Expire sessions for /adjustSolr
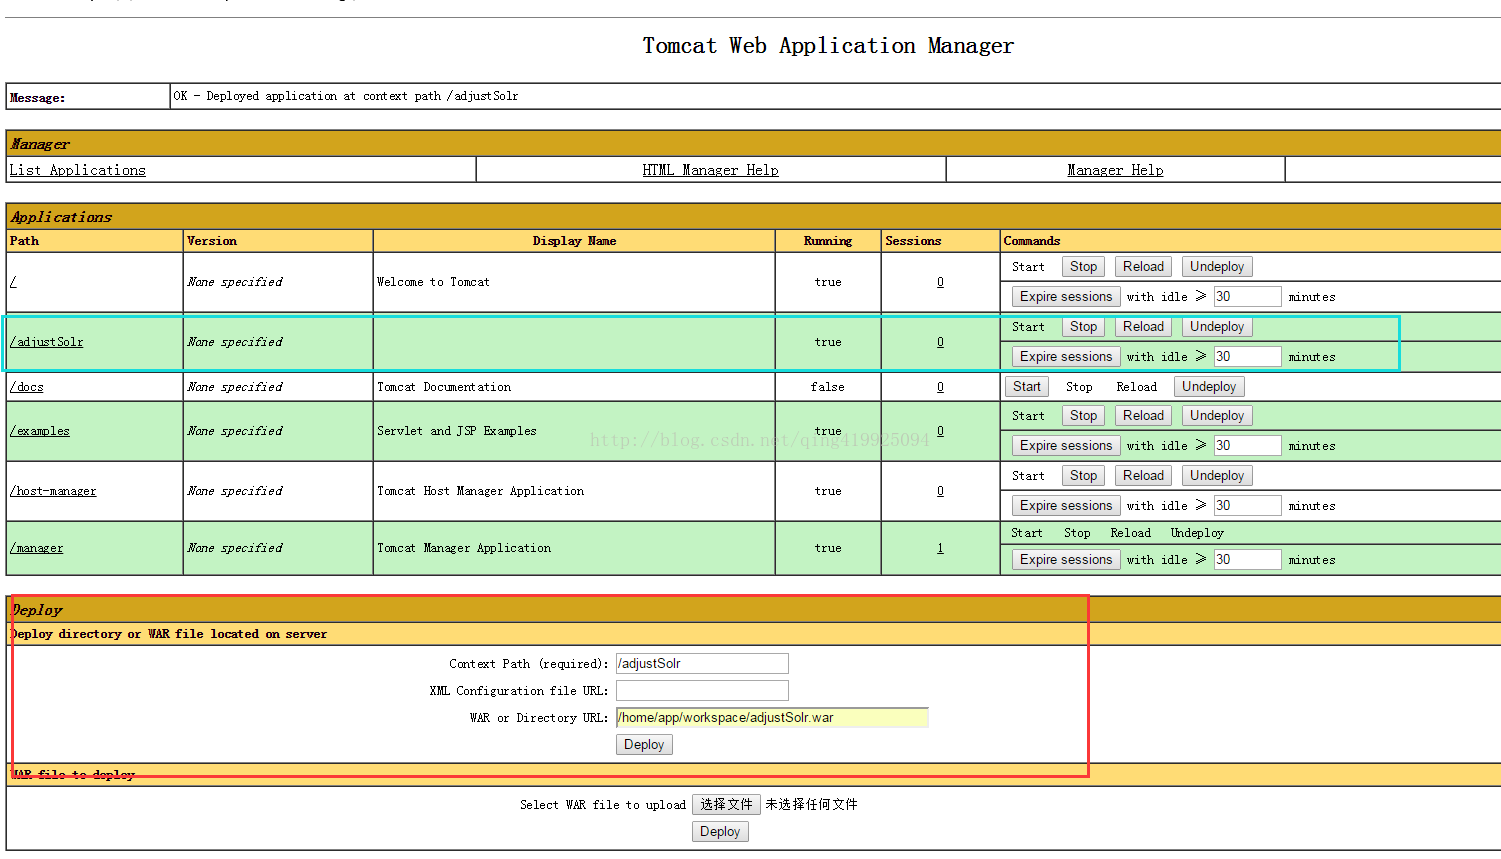Image resolution: width=1501 pixels, height=859 pixels. 1066,357
